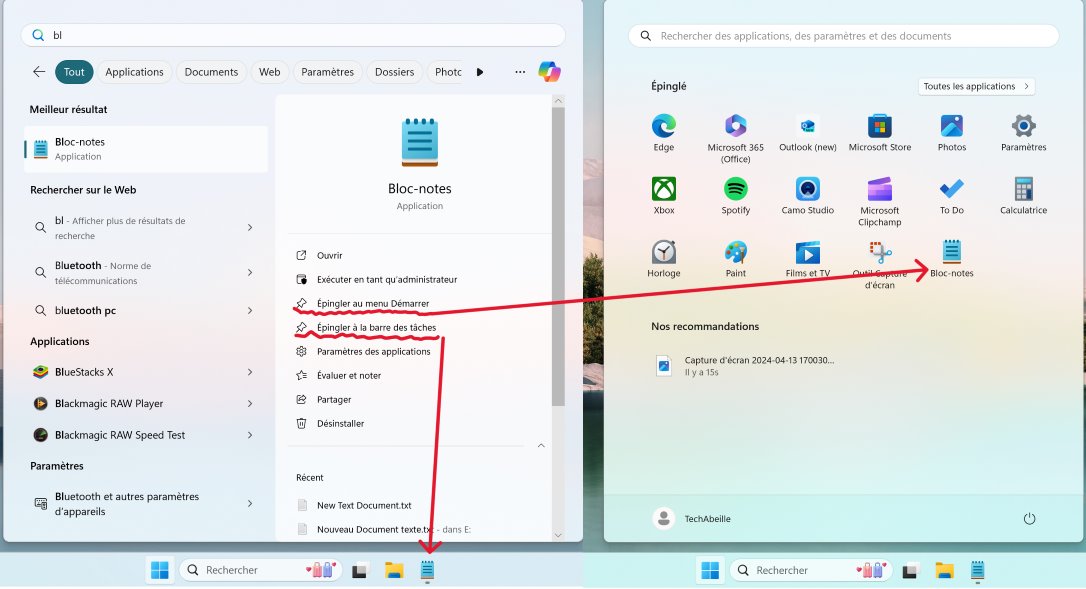Open recommended Capture d'écran 2024-04-13 file
This screenshot has height=589, width=1086.
click(x=747, y=365)
